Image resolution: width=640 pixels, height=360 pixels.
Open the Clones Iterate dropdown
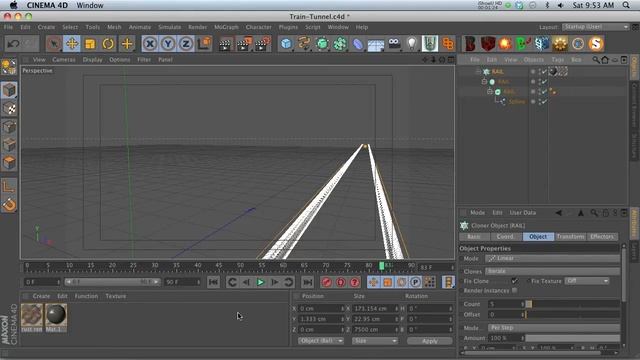552,271
